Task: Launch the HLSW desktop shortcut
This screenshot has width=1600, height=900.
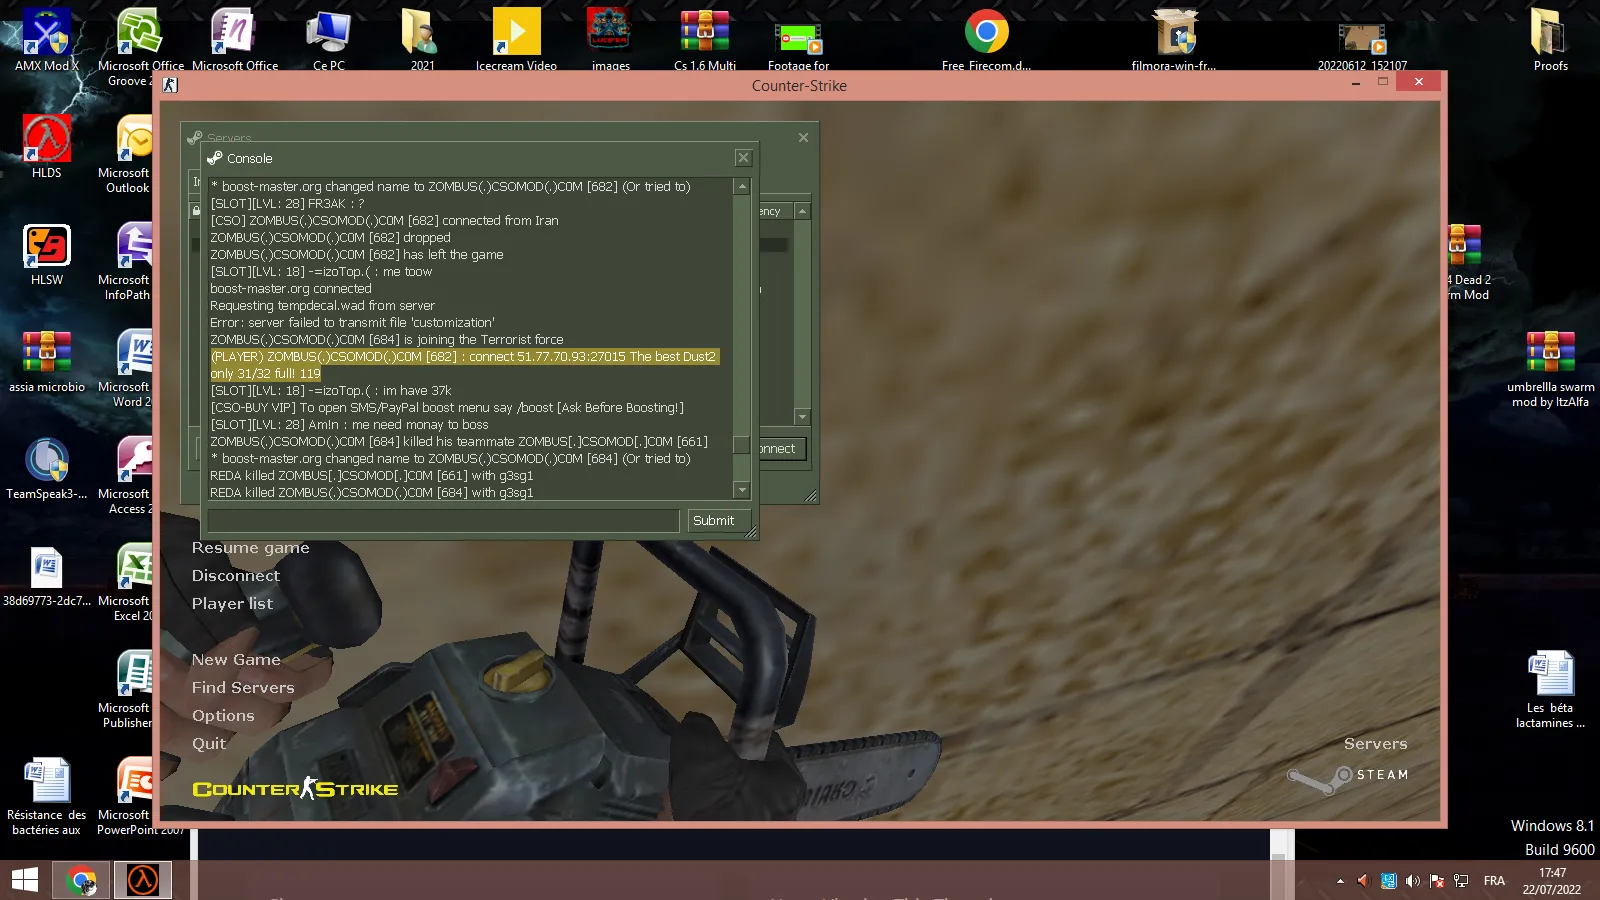Action: (46, 254)
